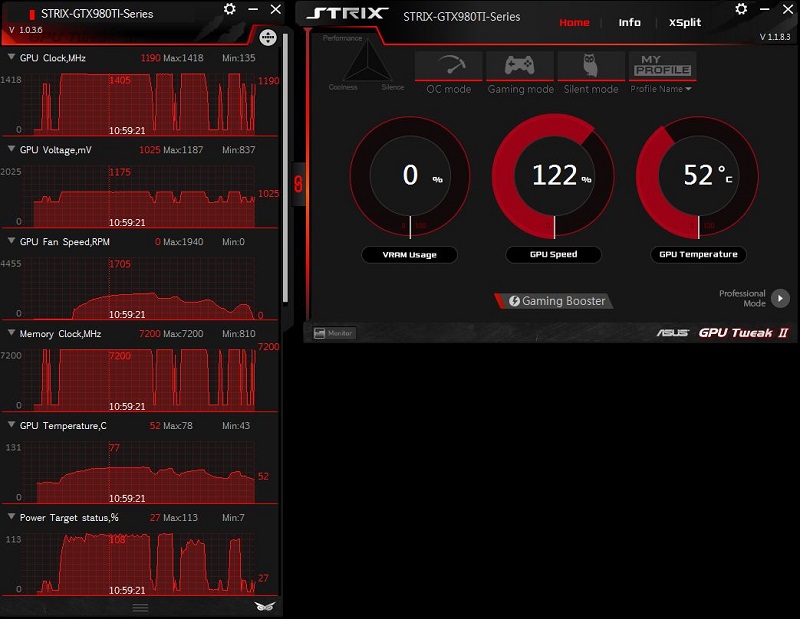Click the OC mode label
Image resolution: width=800 pixels, height=619 pixels.
tap(448, 89)
